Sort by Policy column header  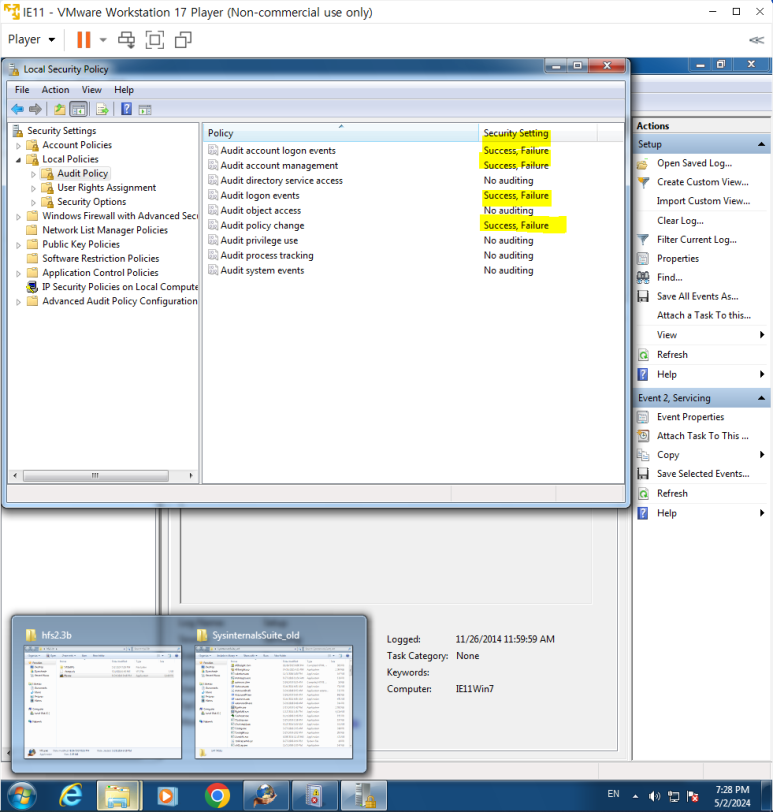341,133
